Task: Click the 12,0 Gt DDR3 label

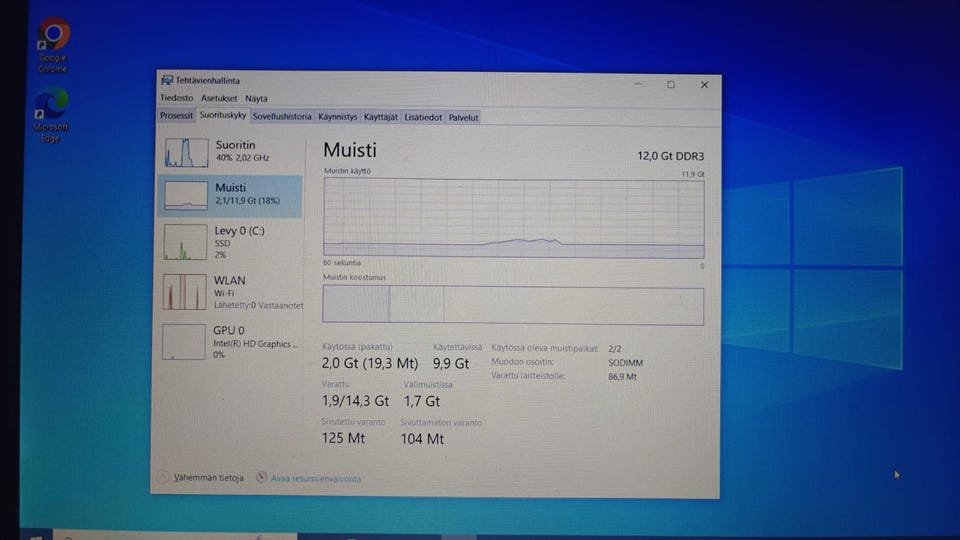Action: (670, 156)
